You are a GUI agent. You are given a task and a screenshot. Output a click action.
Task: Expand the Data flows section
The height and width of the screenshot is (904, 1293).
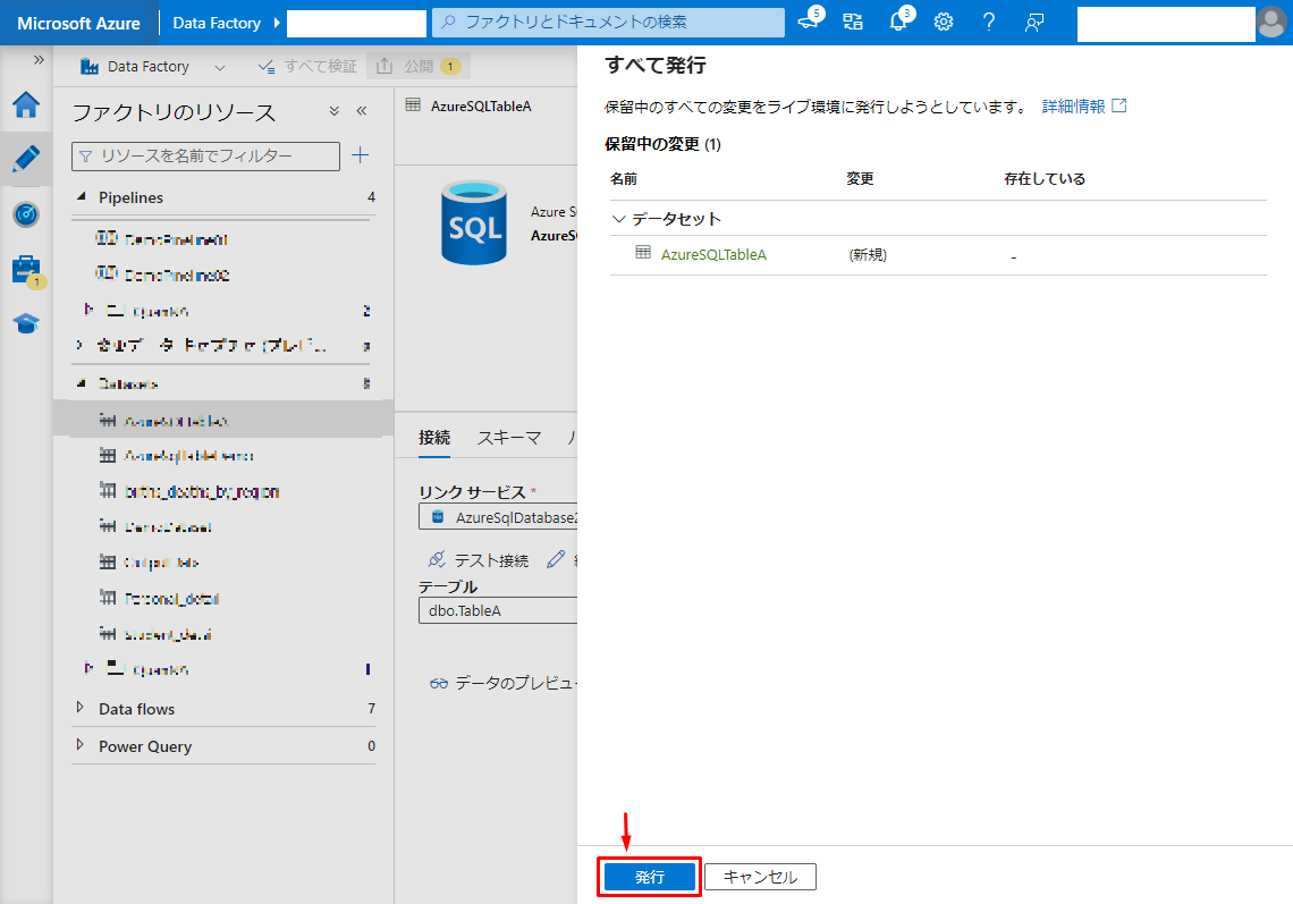coord(81,708)
